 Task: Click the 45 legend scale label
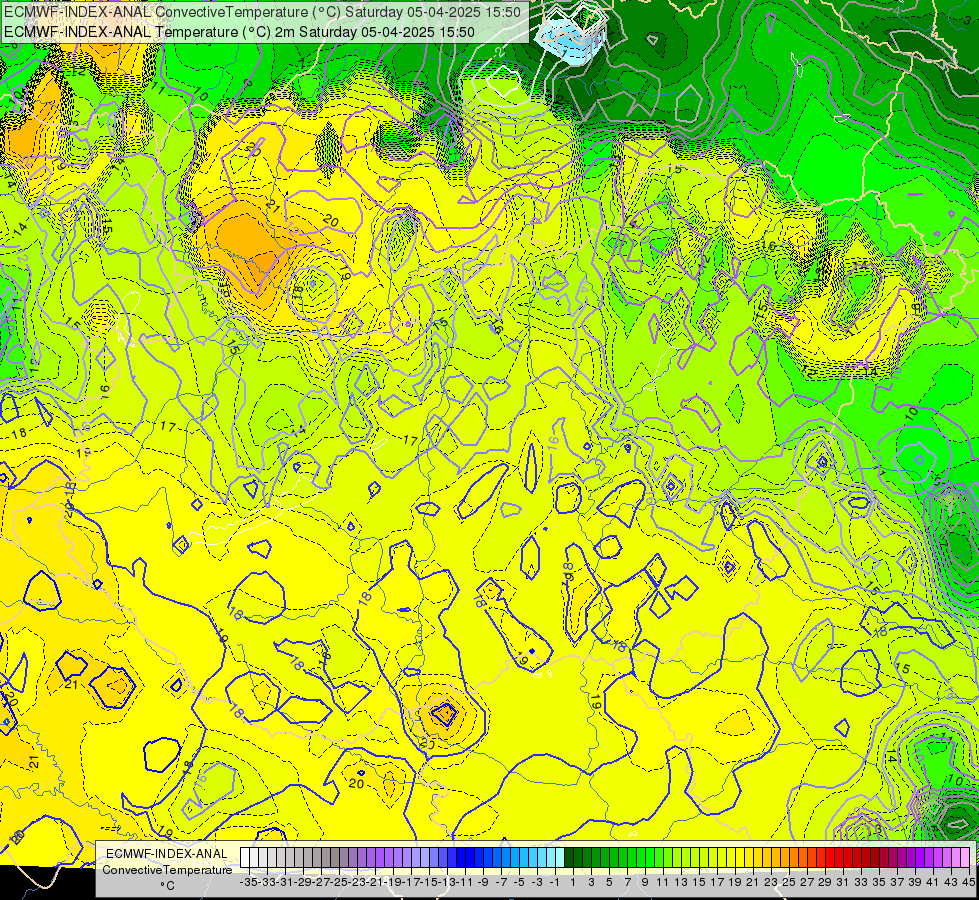coord(968,882)
